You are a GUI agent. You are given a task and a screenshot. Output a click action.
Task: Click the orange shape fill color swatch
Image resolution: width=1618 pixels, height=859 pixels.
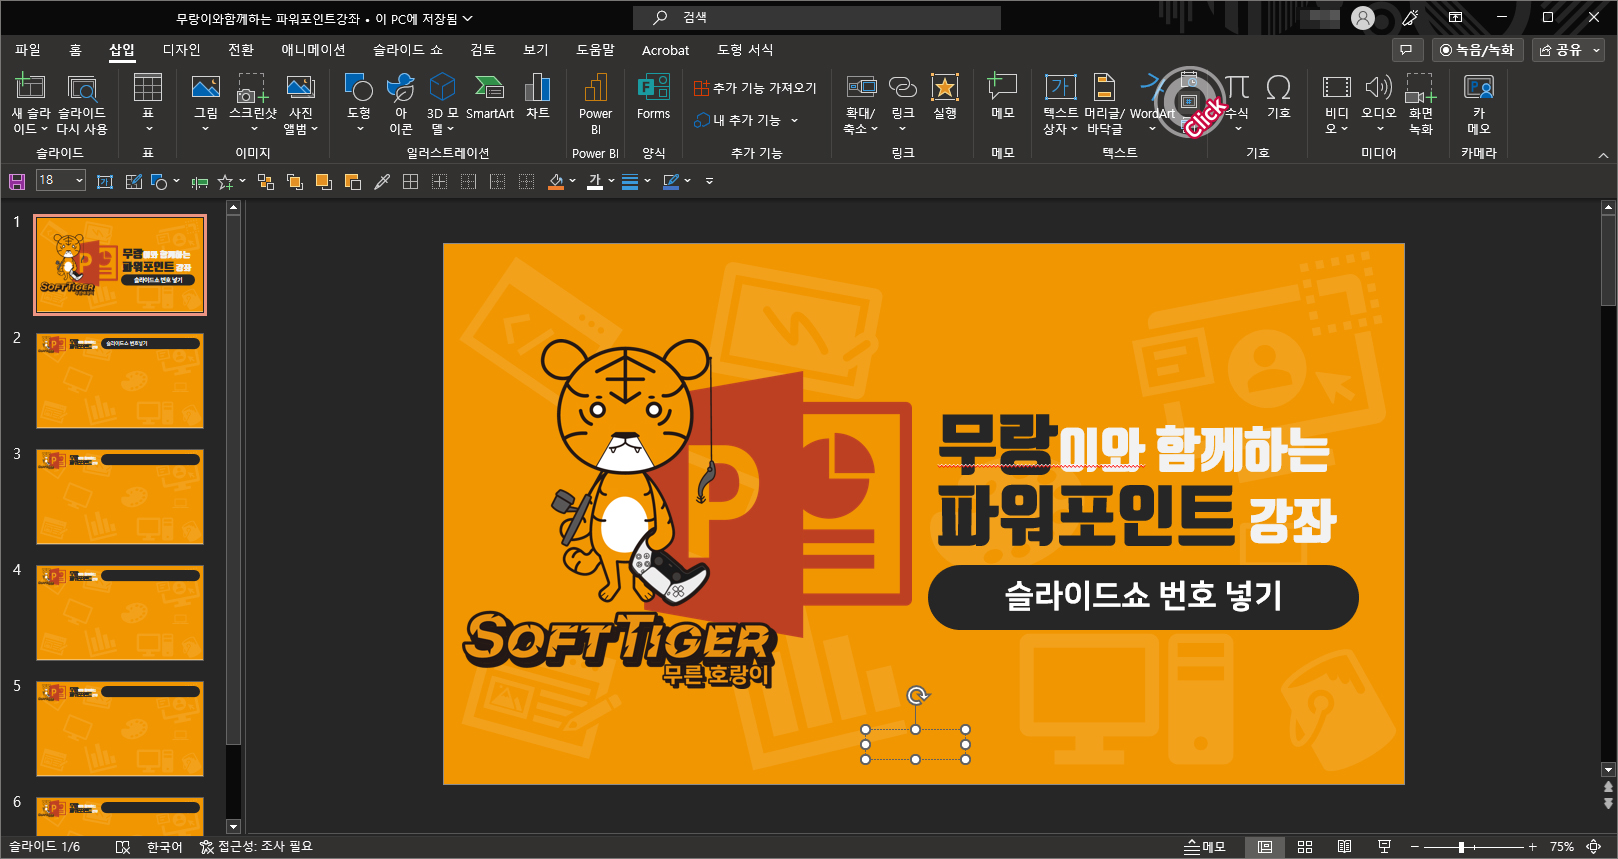556,181
